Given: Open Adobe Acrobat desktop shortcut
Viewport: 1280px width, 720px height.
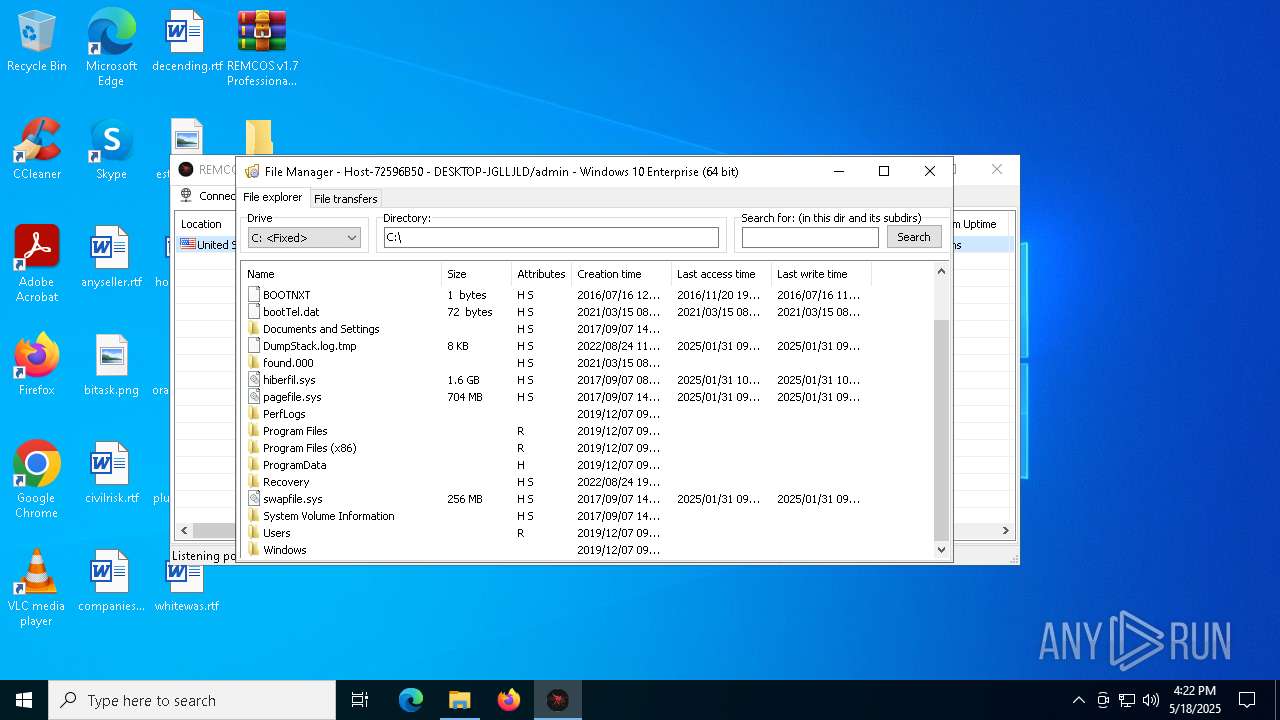Looking at the screenshot, I should point(37,264).
